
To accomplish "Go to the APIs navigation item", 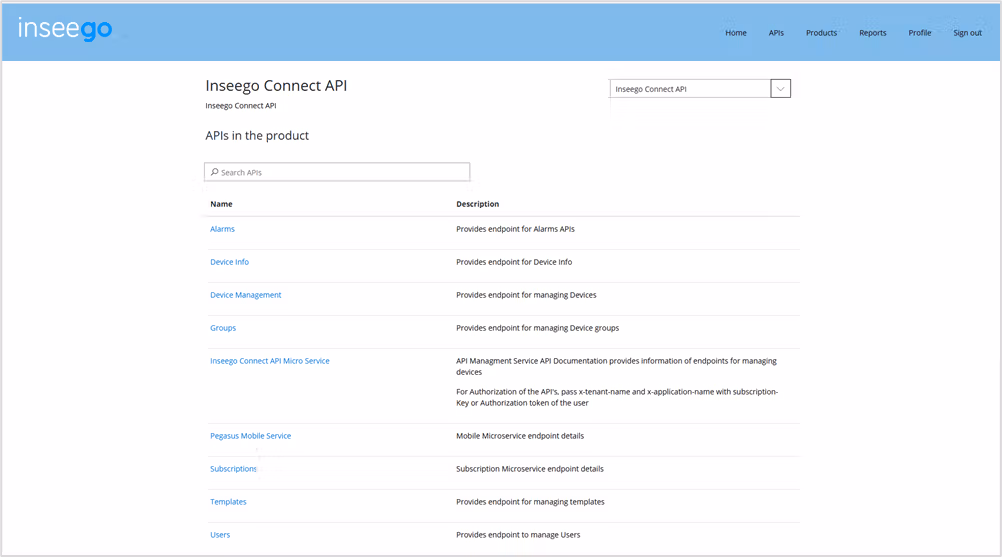I will 776,33.
